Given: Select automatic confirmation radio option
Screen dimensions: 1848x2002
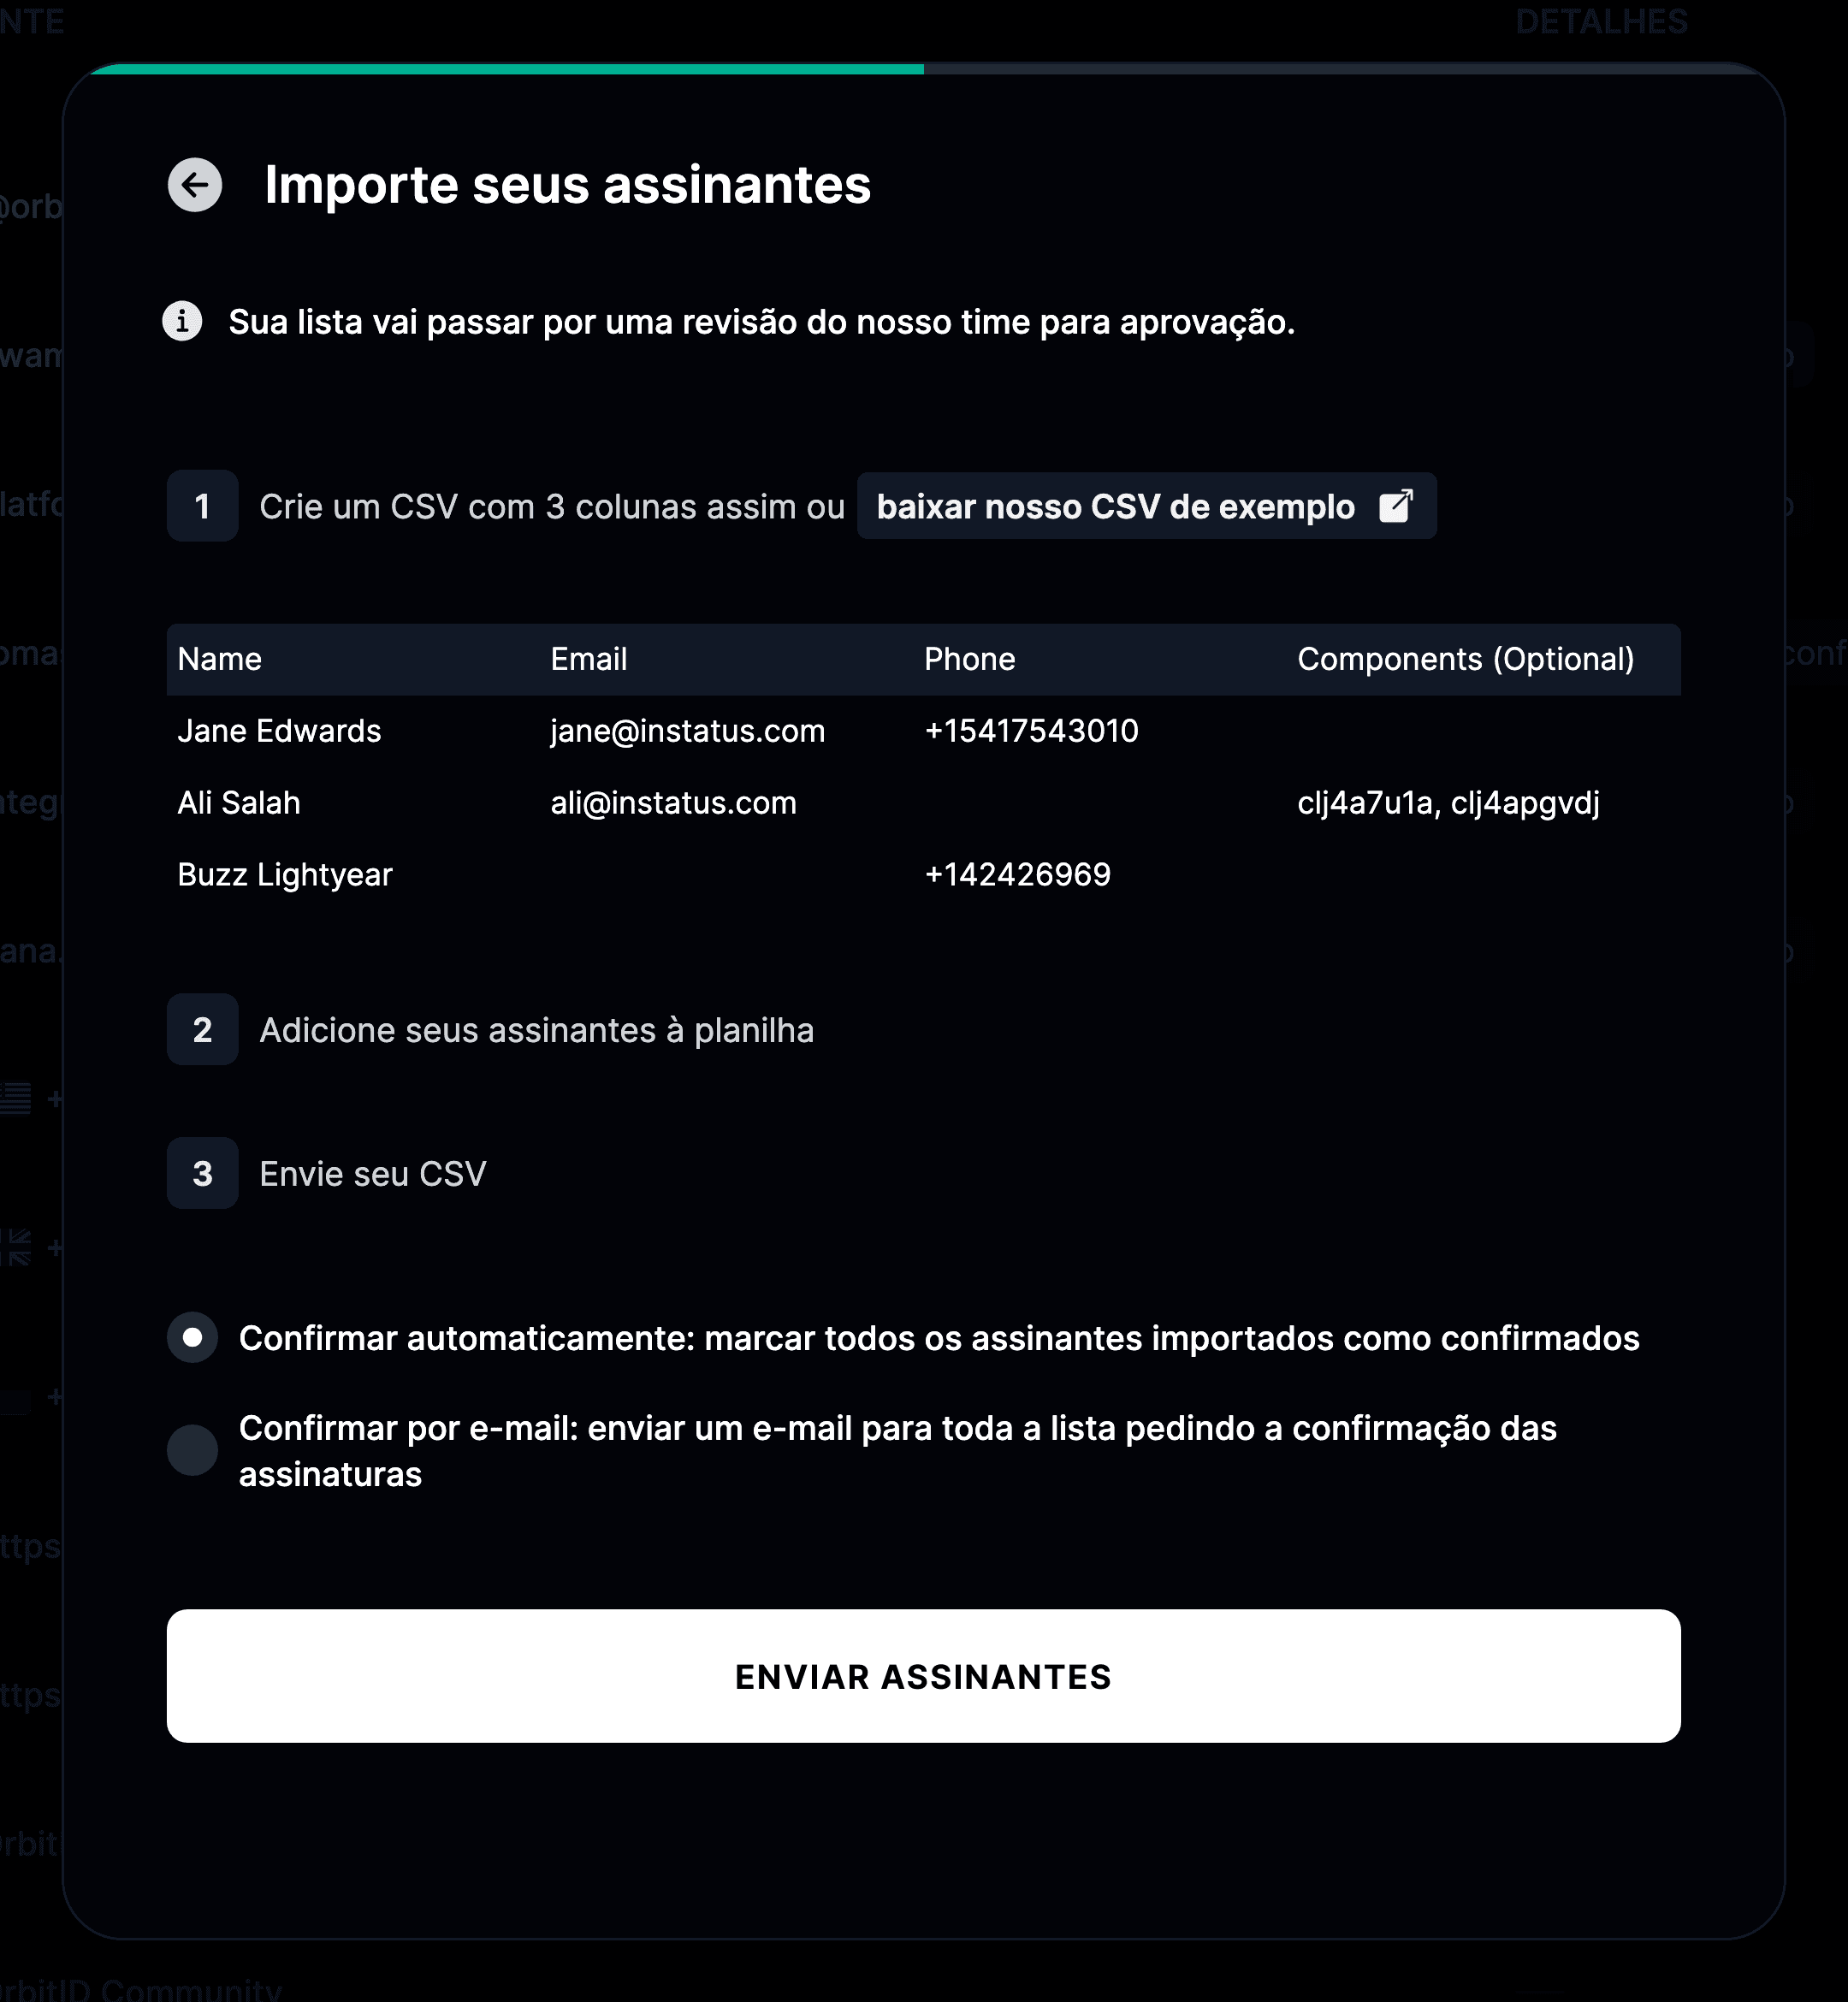Looking at the screenshot, I should [x=193, y=1338].
